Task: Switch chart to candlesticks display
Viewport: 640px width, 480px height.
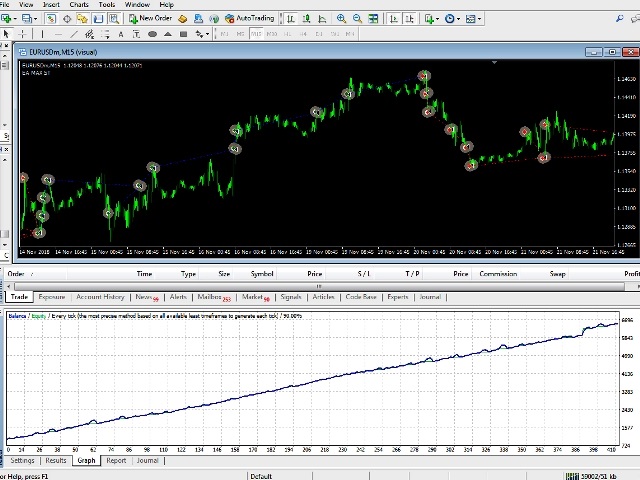Action: 307,18
